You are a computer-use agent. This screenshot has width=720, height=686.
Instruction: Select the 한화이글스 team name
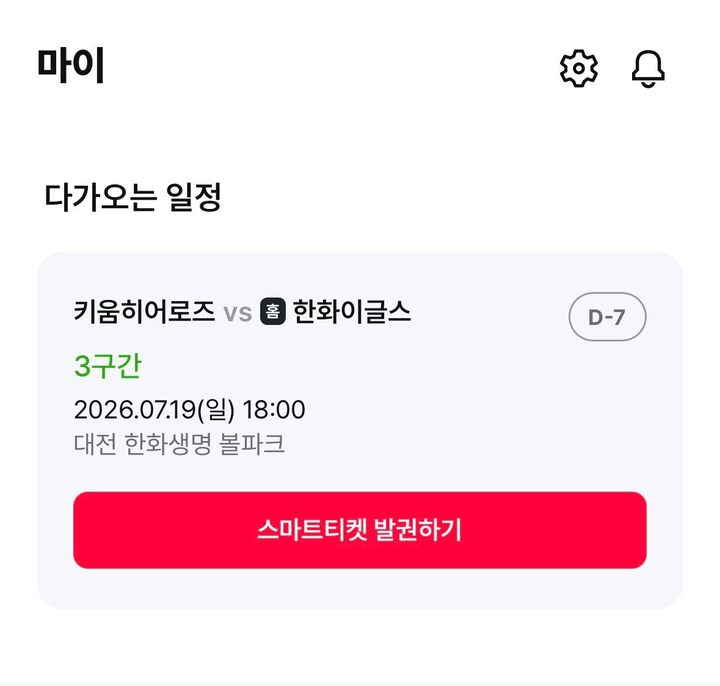351,312
